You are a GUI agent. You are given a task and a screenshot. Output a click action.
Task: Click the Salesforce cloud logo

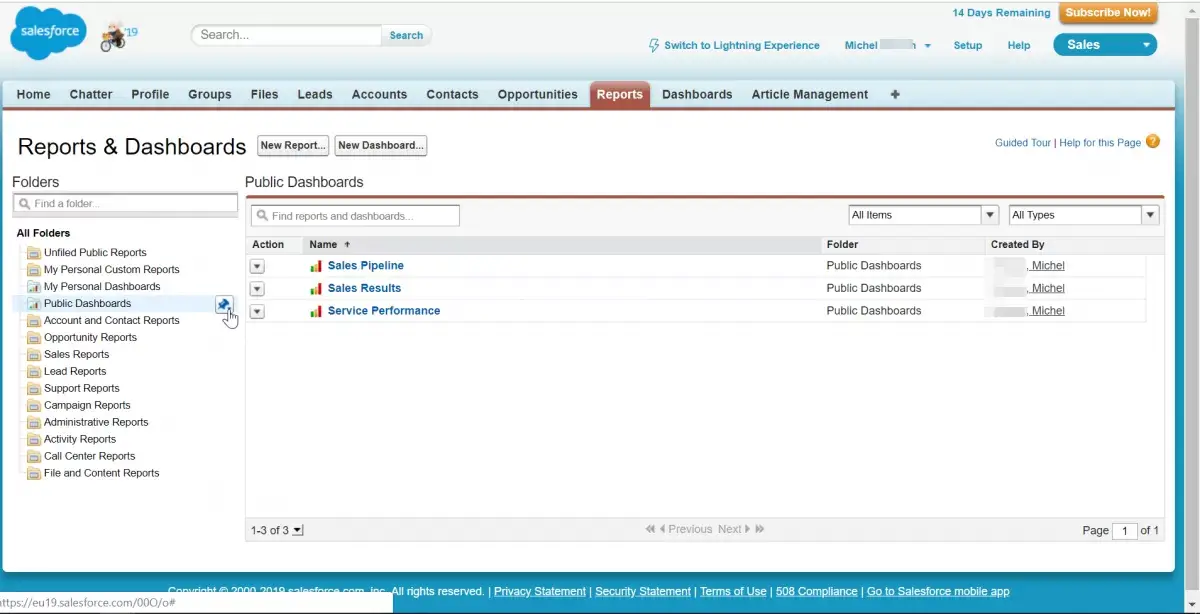pos(49,35)
